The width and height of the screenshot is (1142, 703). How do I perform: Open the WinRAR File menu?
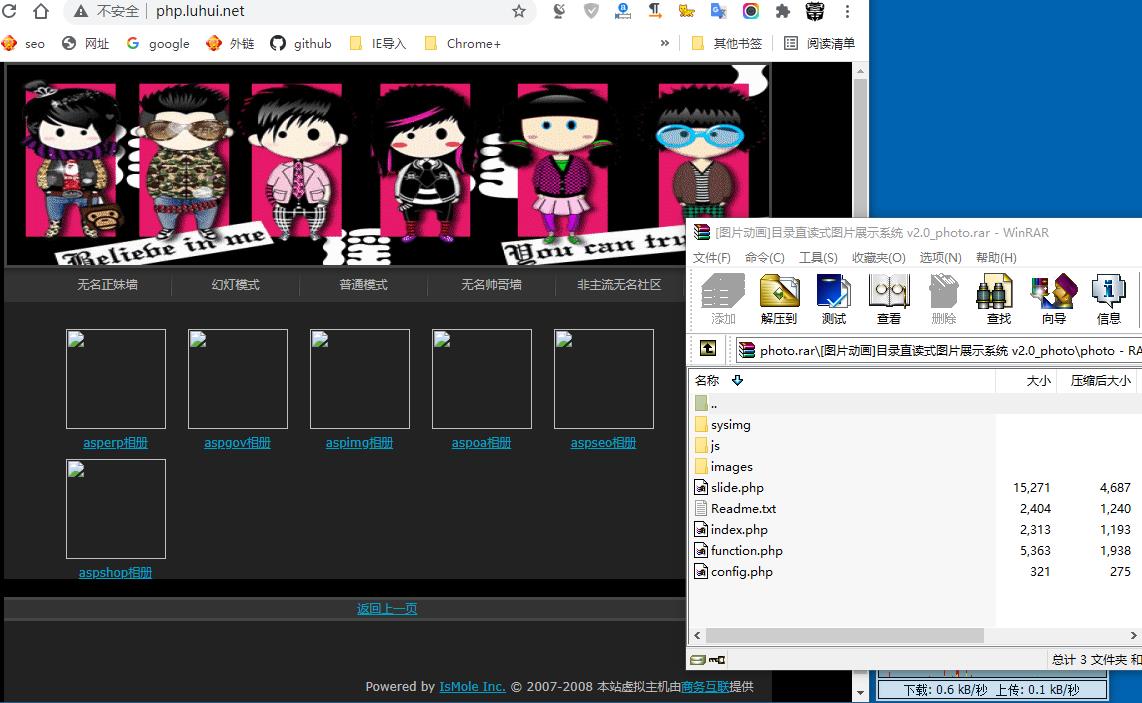point(712,257)
